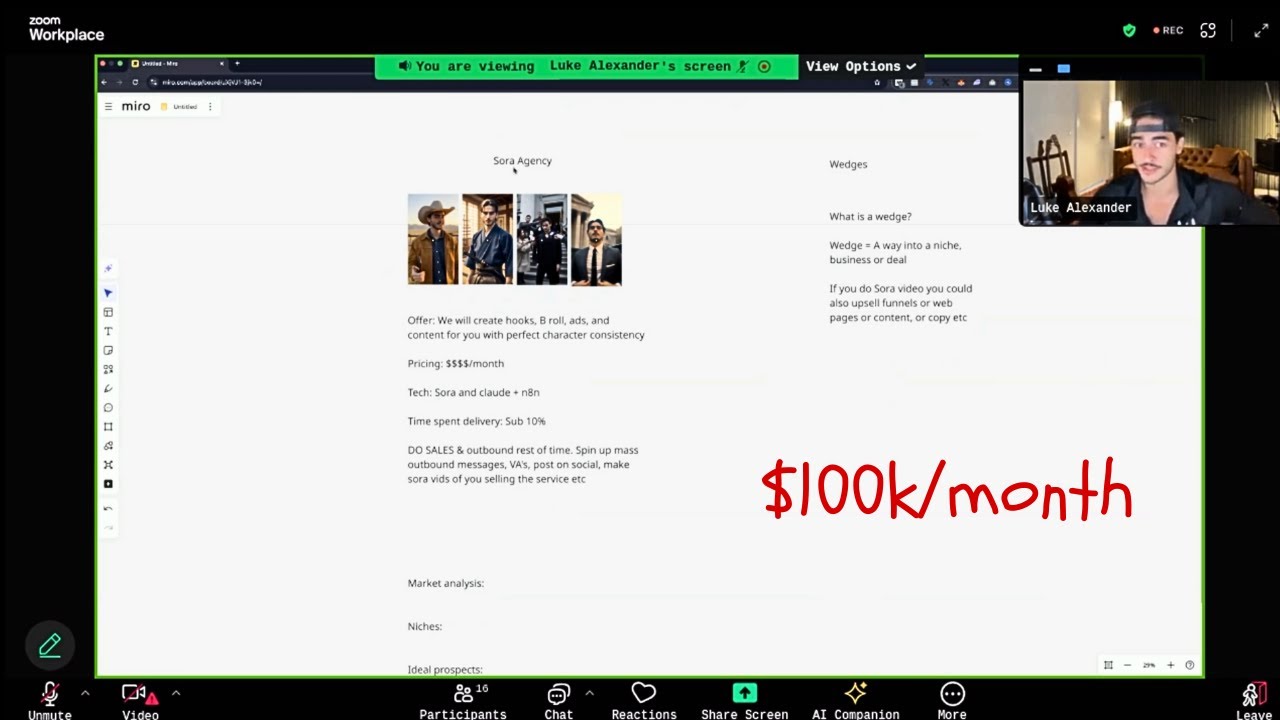Start the video camera
This screenshot has width=1280, height=720.
coord(140,700)
